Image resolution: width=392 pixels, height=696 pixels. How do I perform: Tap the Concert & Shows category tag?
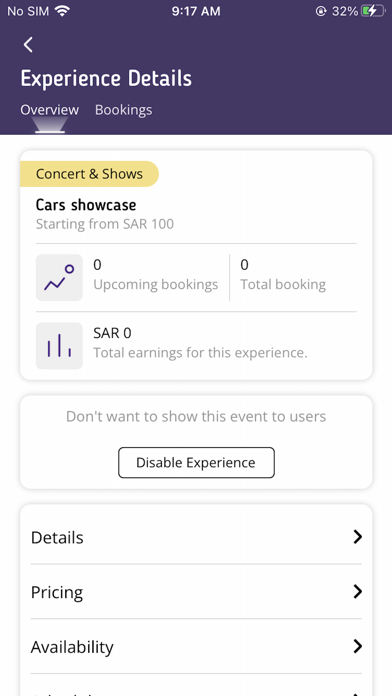click(x=89, y=174)
